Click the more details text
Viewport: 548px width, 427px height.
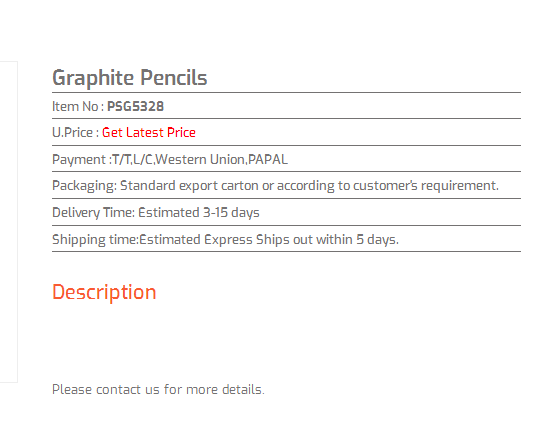pyautogui.click(x=225, y=389)
